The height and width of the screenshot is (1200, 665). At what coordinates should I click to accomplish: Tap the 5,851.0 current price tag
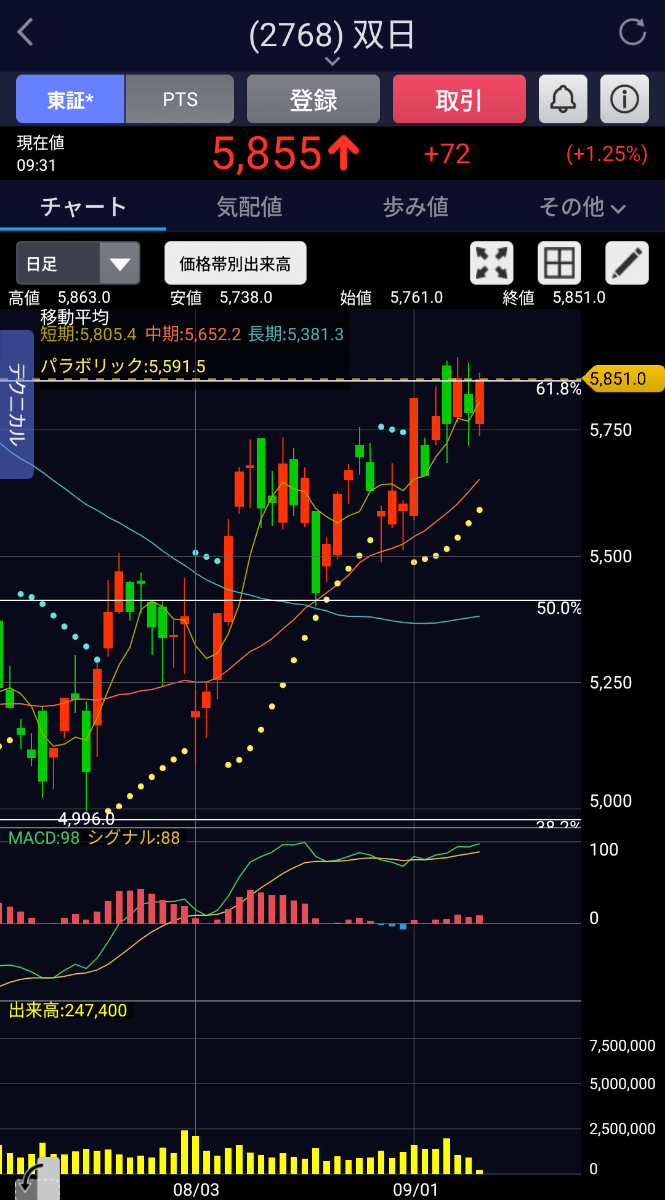coord(623,378)
